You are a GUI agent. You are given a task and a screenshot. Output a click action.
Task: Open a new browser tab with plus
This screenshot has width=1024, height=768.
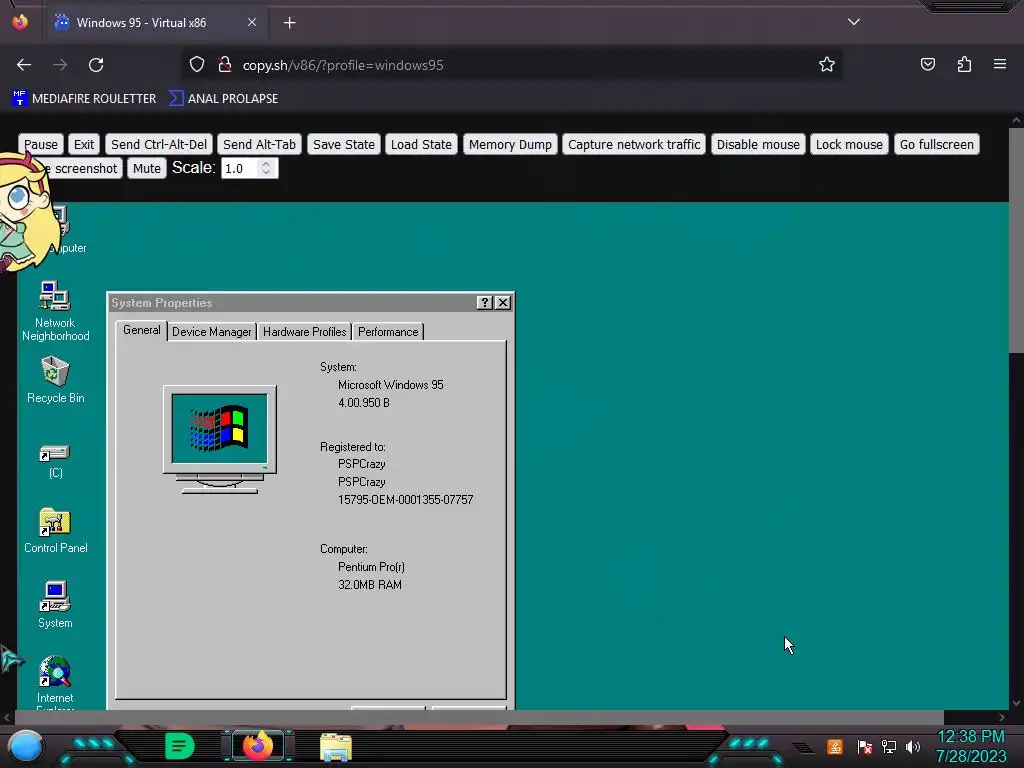click(x=289, y=23)
